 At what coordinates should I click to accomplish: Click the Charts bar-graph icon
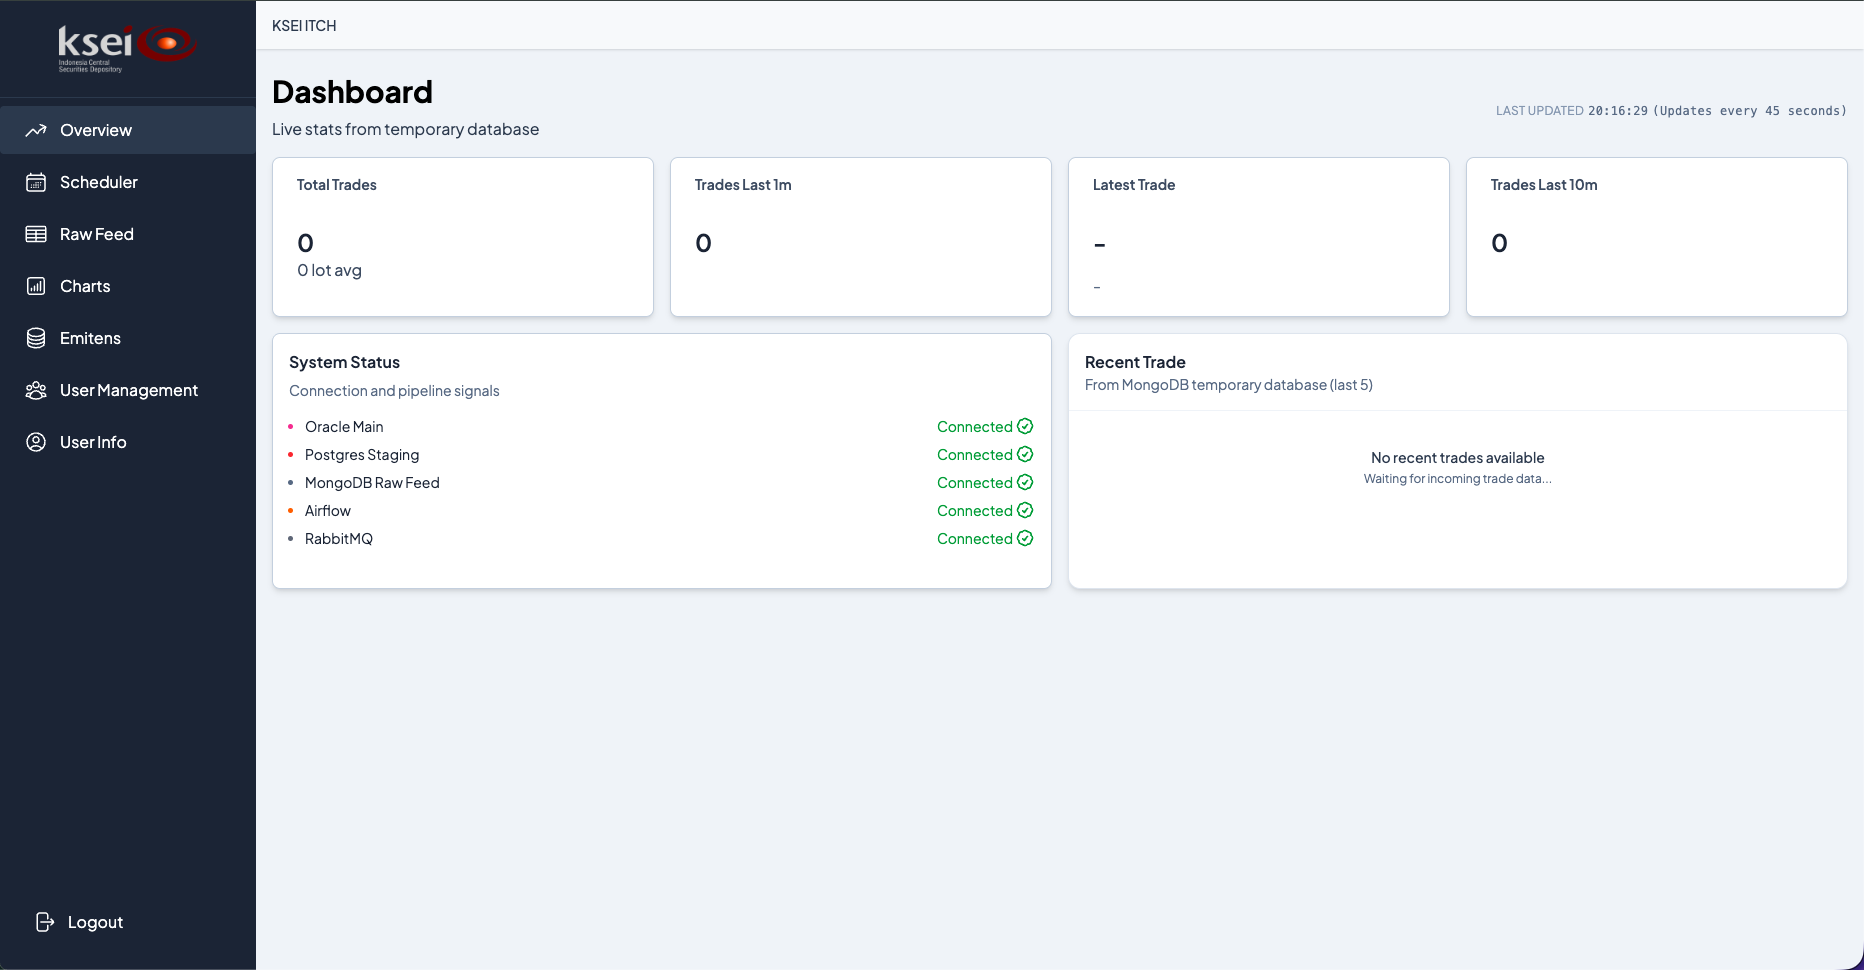[36, 286]
